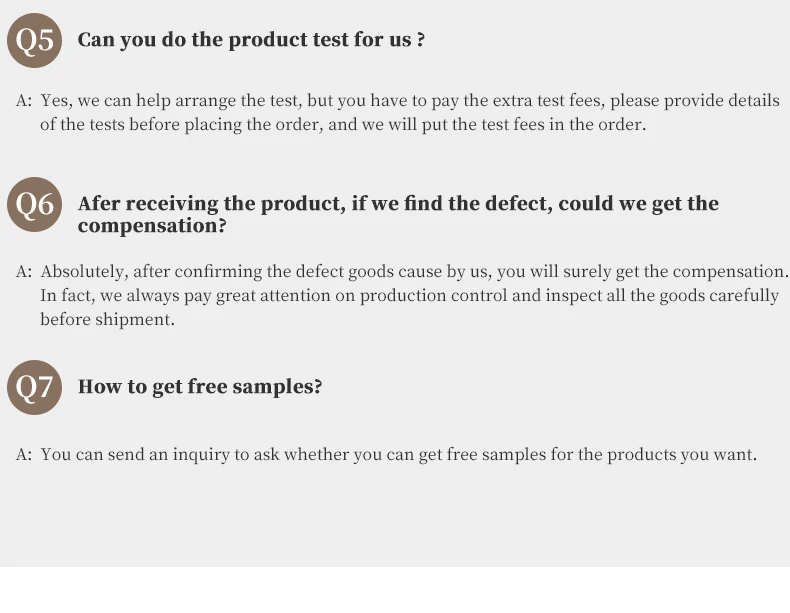Select the "A:" label under Q7
The width and height of the screenshot is (790, 613).
(25, 455)
